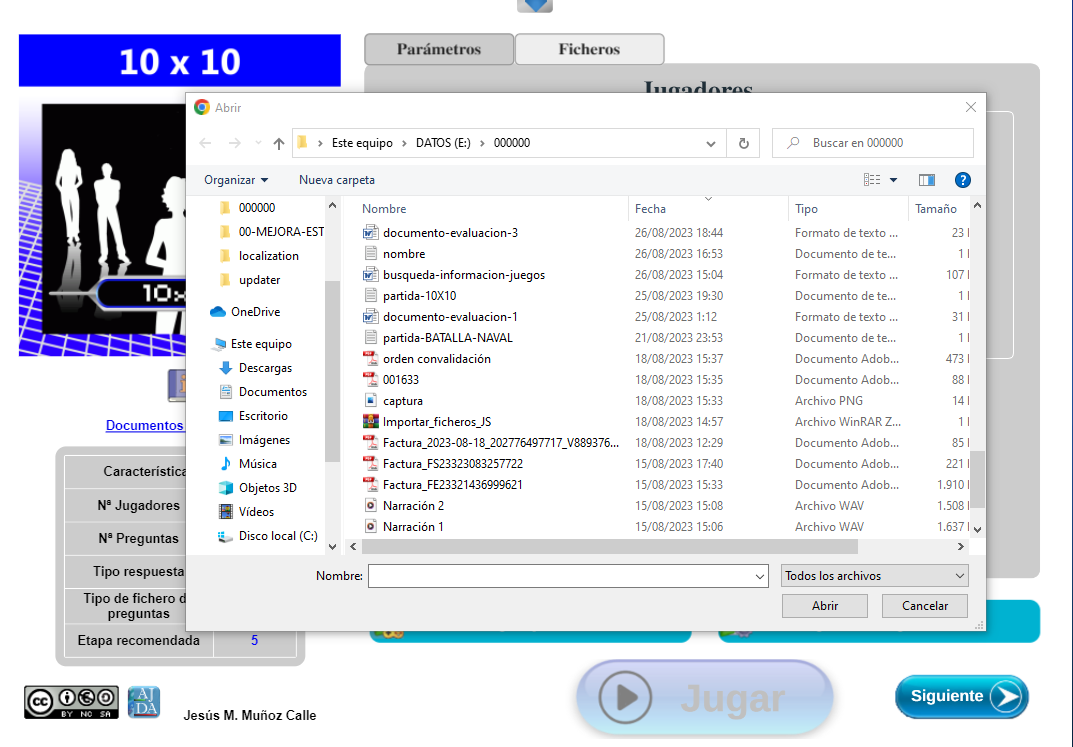Switch to the Parámetros tab
The height and width of the screenshot is (747, 1073).
[x=438, y=49]
